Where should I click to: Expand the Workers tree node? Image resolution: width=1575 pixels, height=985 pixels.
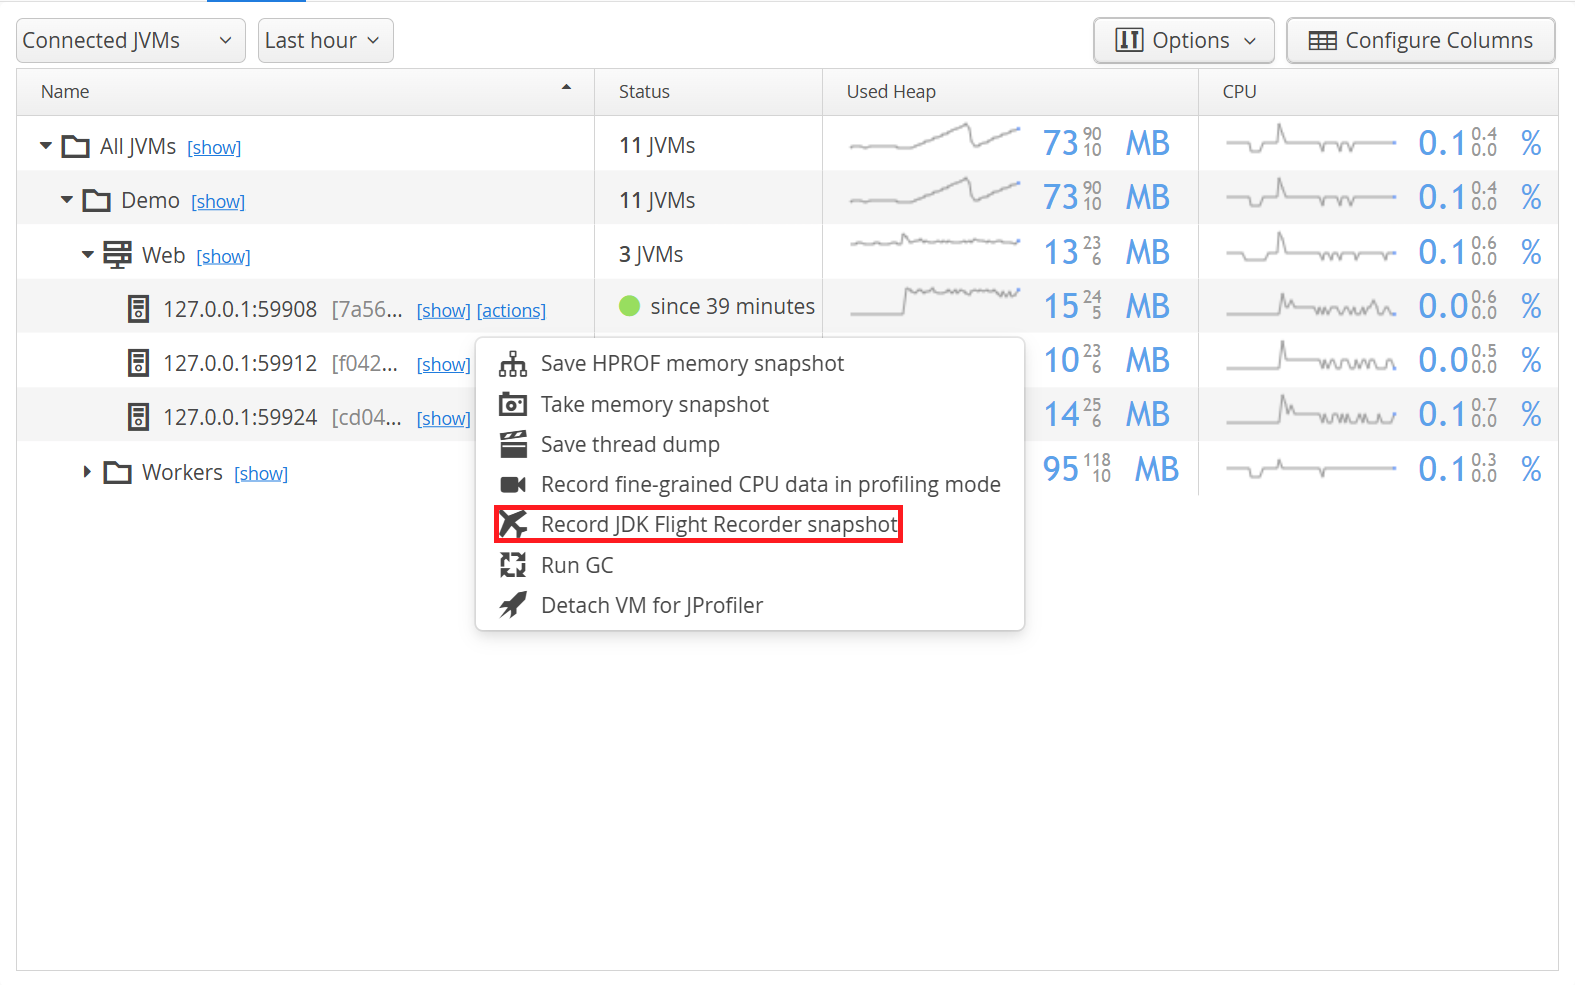coord(87,472)
